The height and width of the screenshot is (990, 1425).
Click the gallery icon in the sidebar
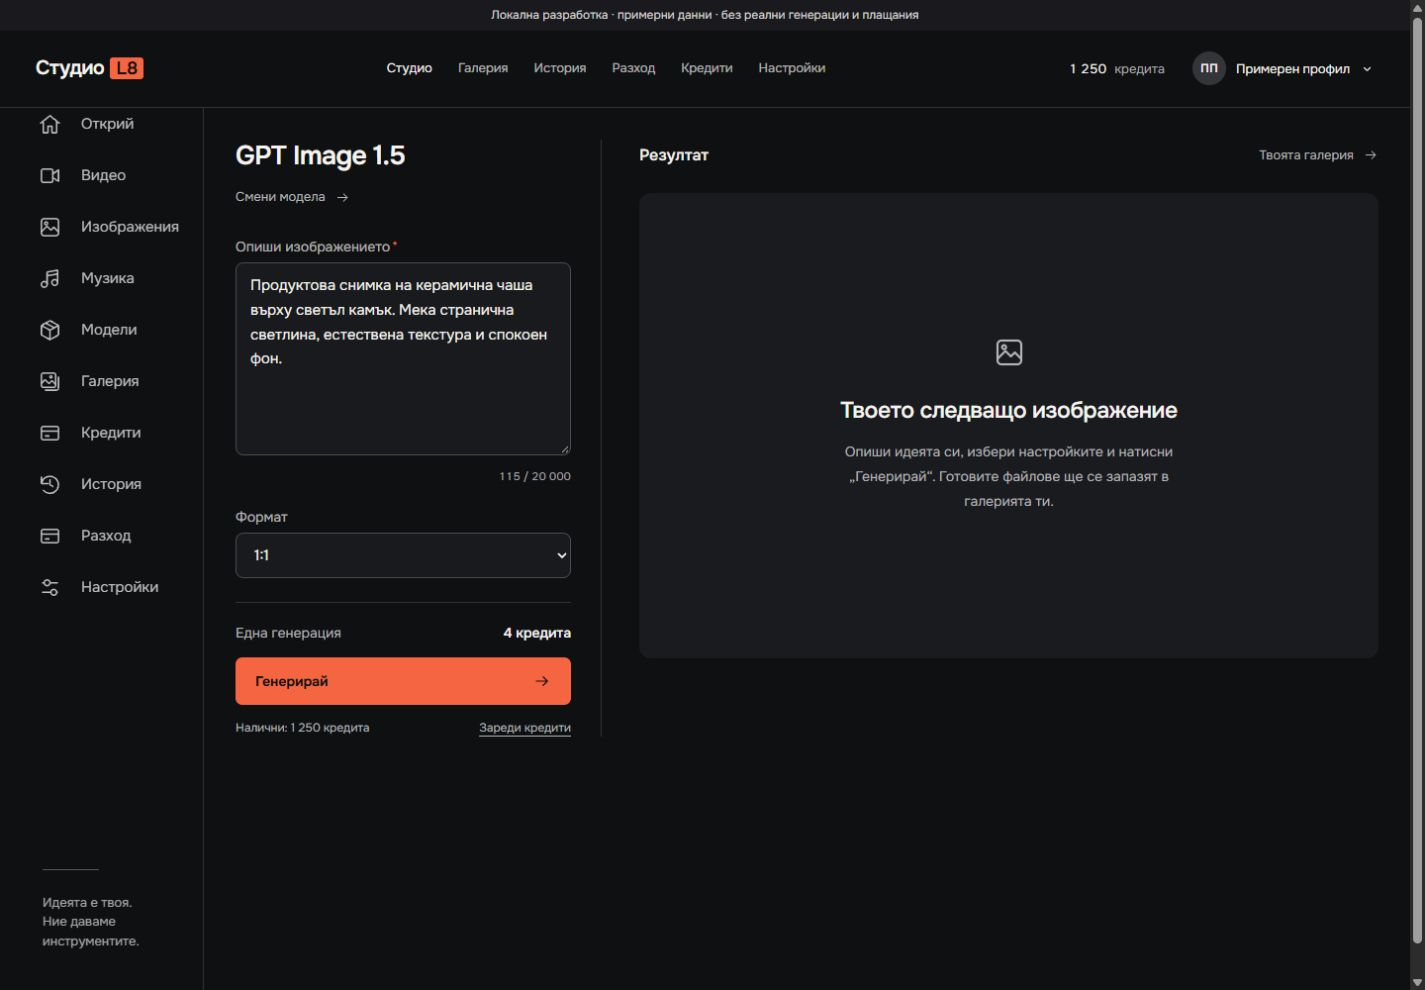click(x=50, y=381)
